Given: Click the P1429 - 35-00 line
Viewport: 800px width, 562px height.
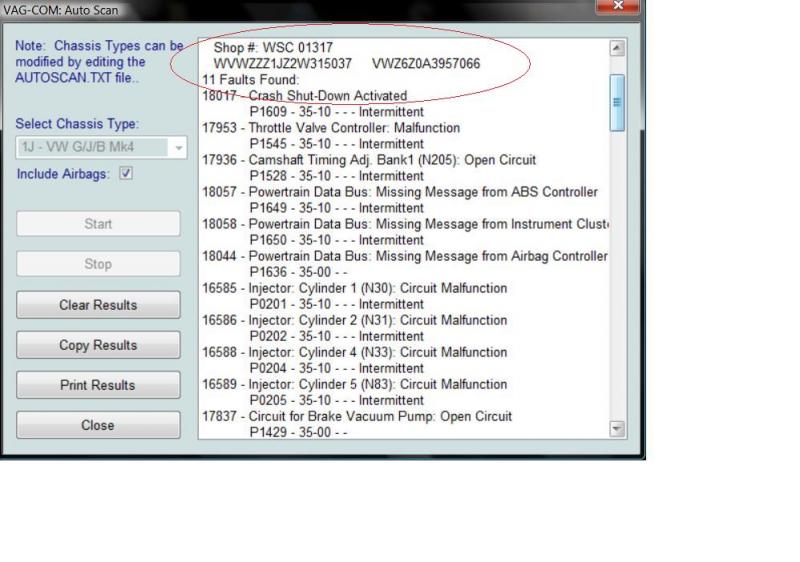Looking at the screenshot, I should coord(298,432).
